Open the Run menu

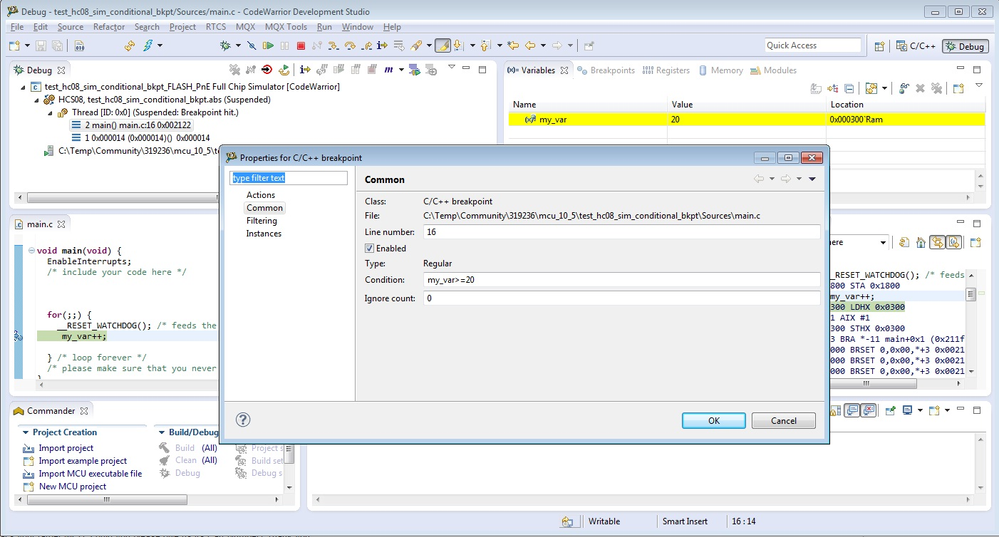pyautogui.click(x=324, y=27)
